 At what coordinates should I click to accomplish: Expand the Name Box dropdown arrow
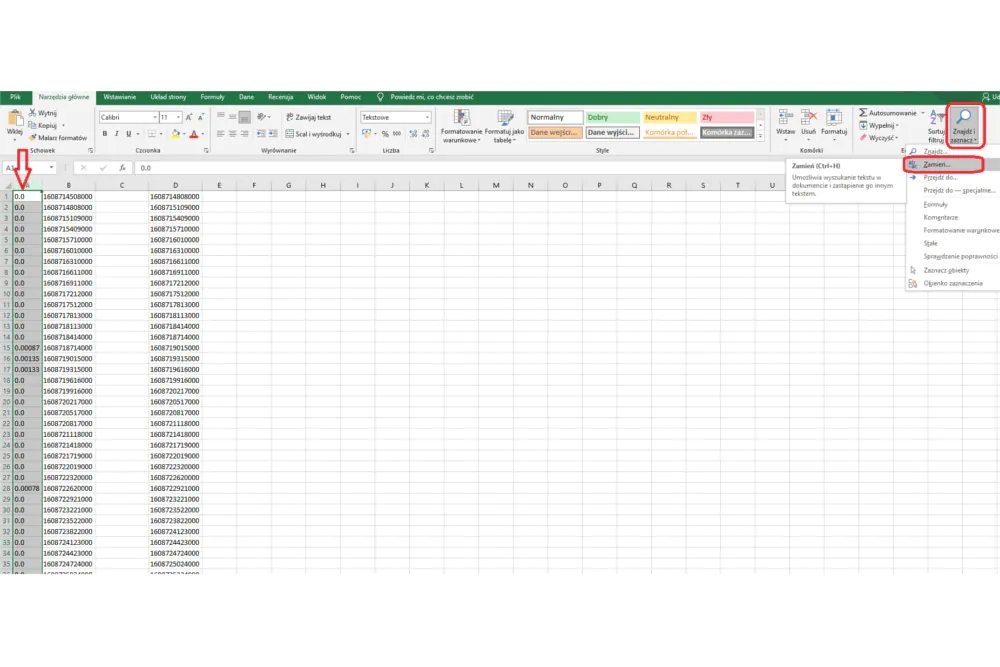(x=52, y=168)
